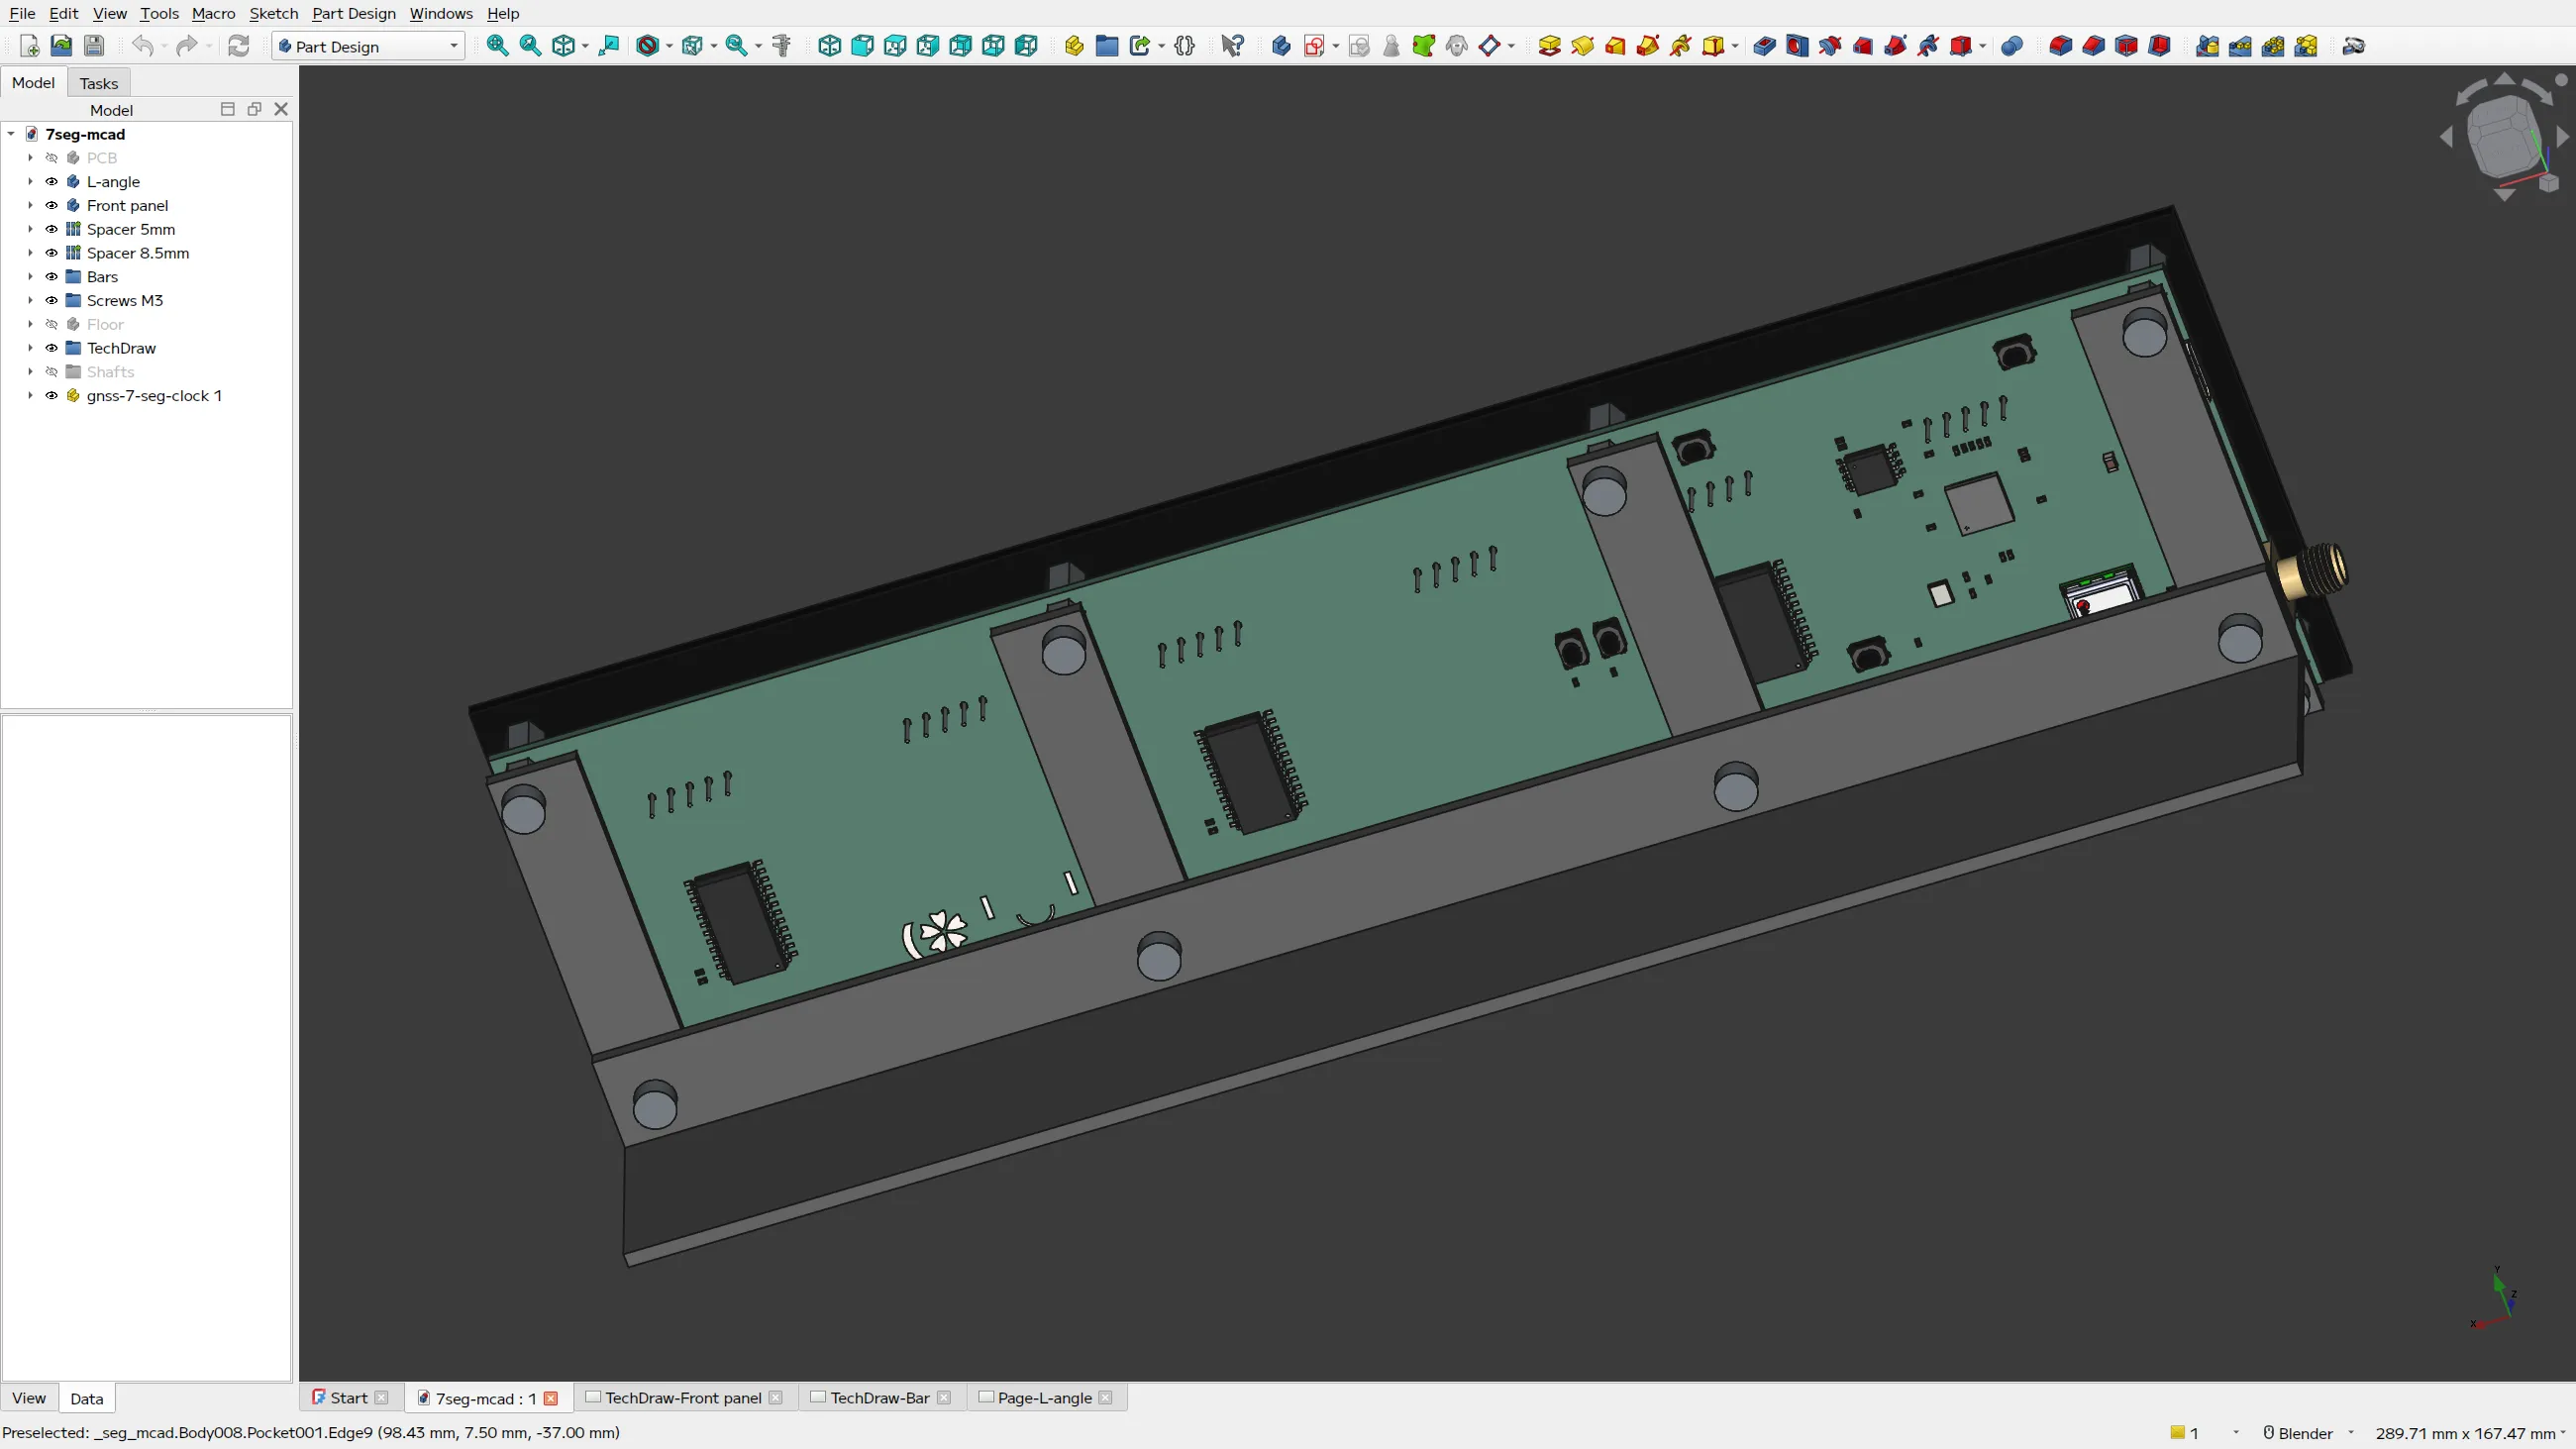Click the Fit all zoom icon

pyautogui.click(x=497, y=46)
